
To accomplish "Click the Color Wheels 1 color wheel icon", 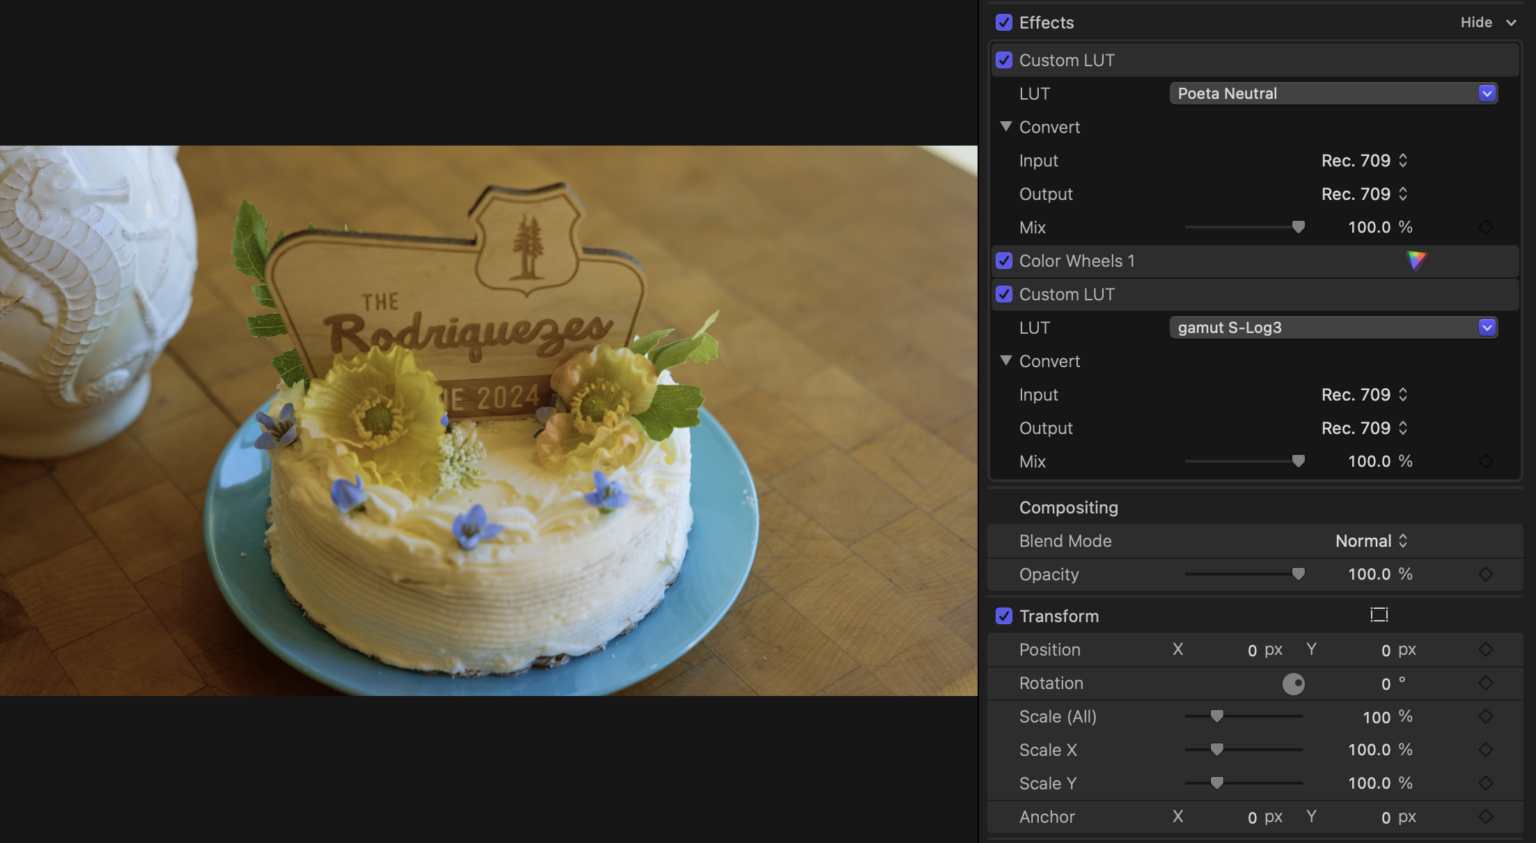I will [1415, 261].
